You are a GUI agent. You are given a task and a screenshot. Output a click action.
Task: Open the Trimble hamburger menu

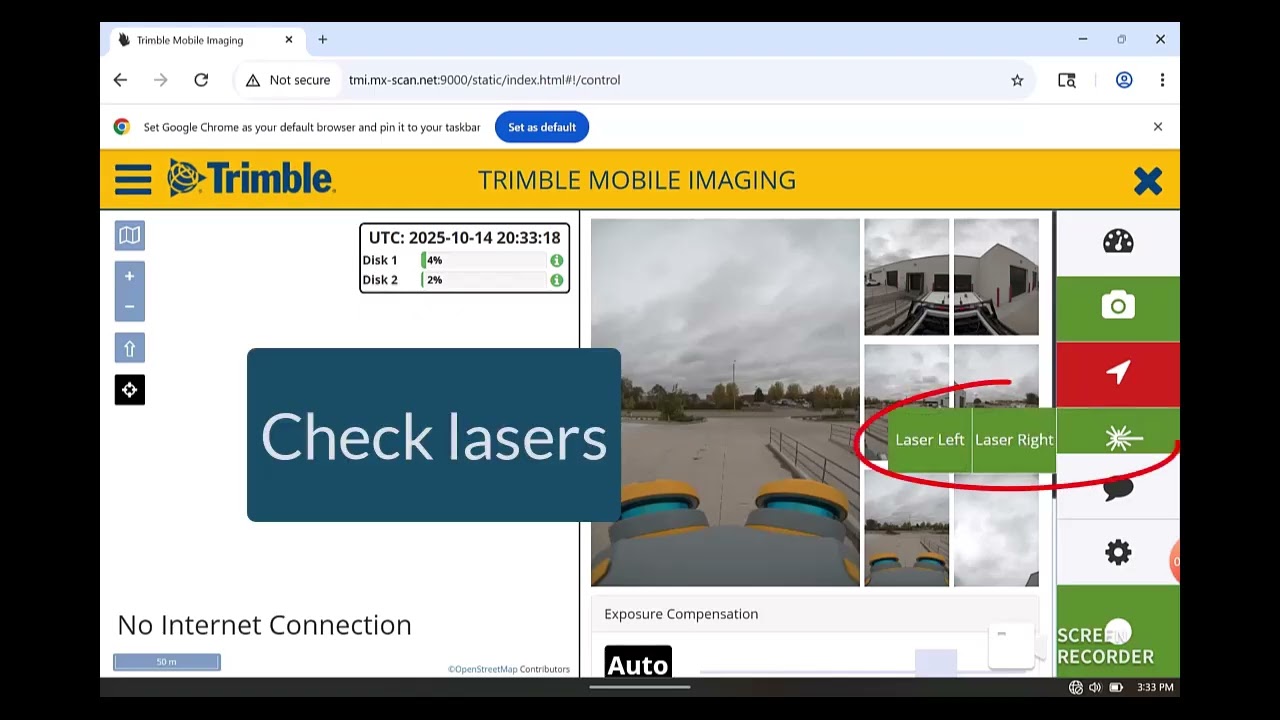click(133, 180)
